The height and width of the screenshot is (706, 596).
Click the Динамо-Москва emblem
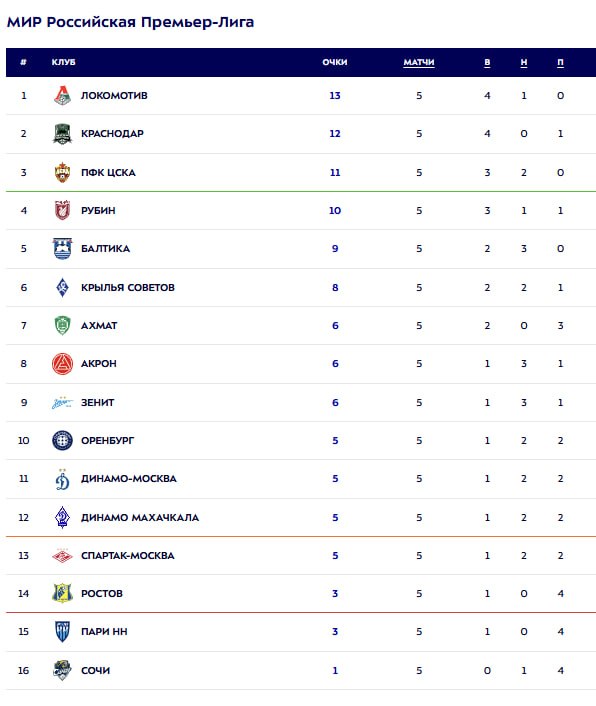coord(63,479)
